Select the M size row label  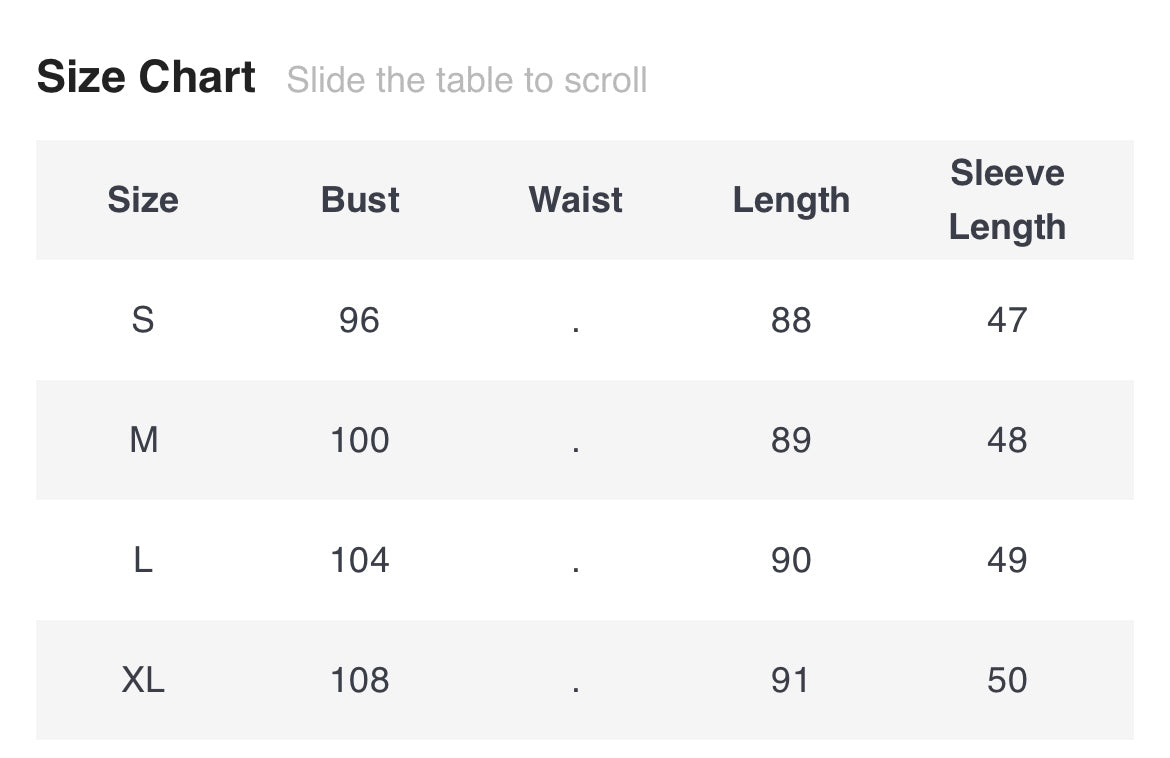pyautogui.click(x=143, y=440)
